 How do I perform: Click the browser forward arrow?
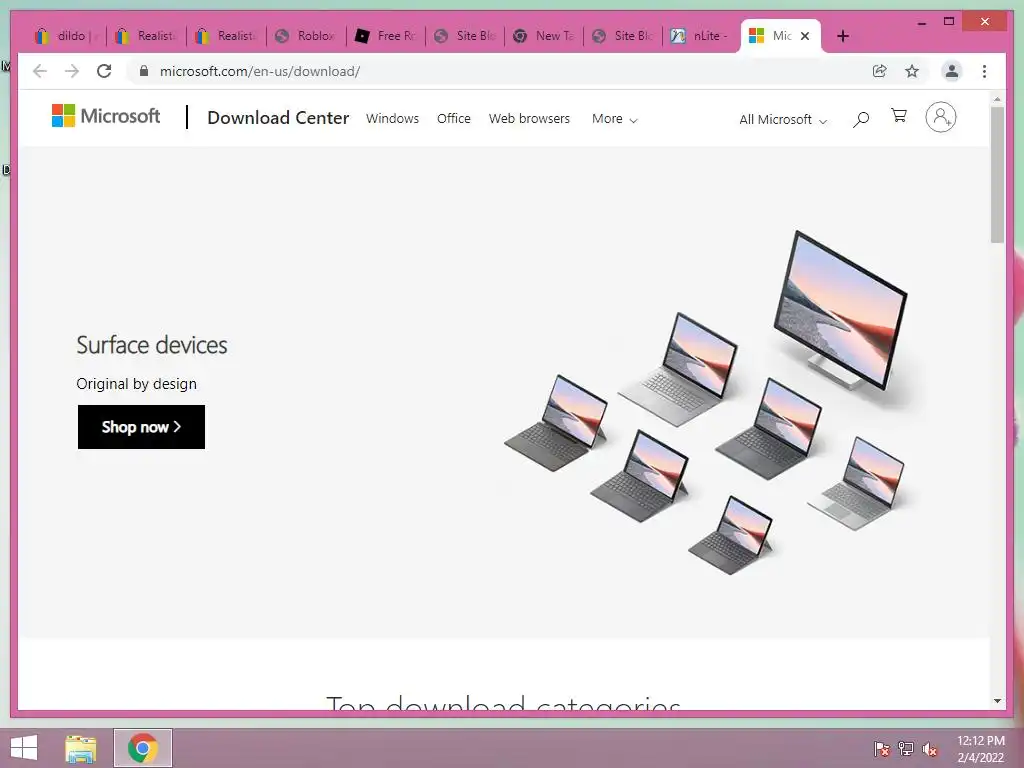tap(72, 71)
